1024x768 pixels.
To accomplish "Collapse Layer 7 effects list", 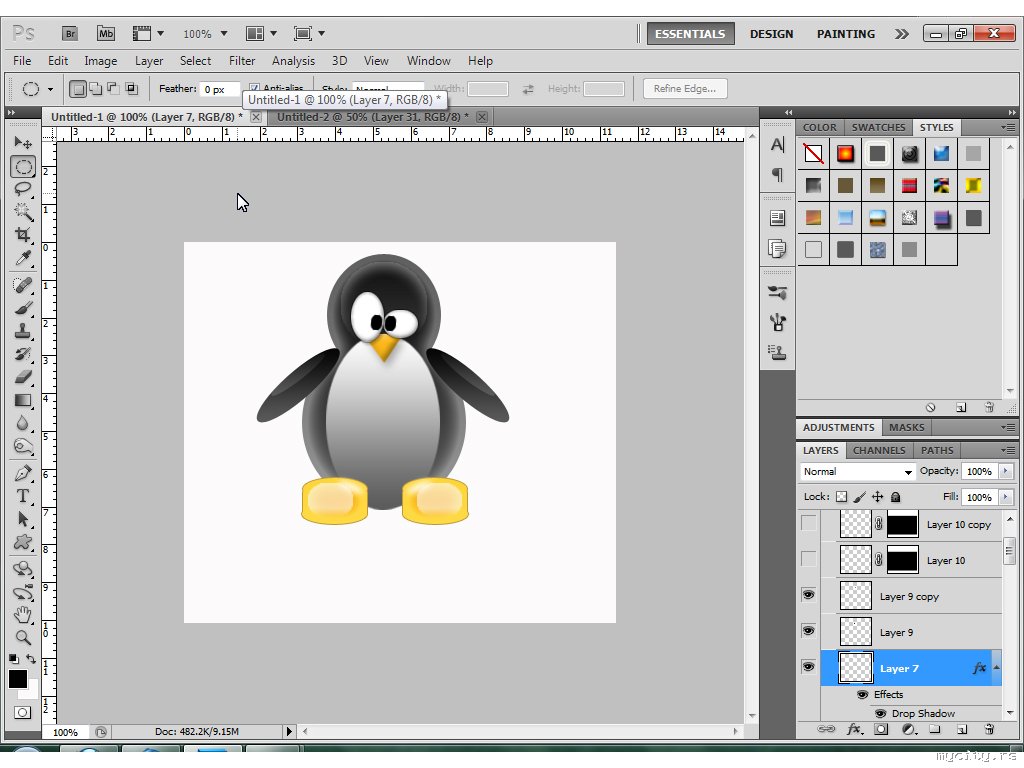I will 996,668.
